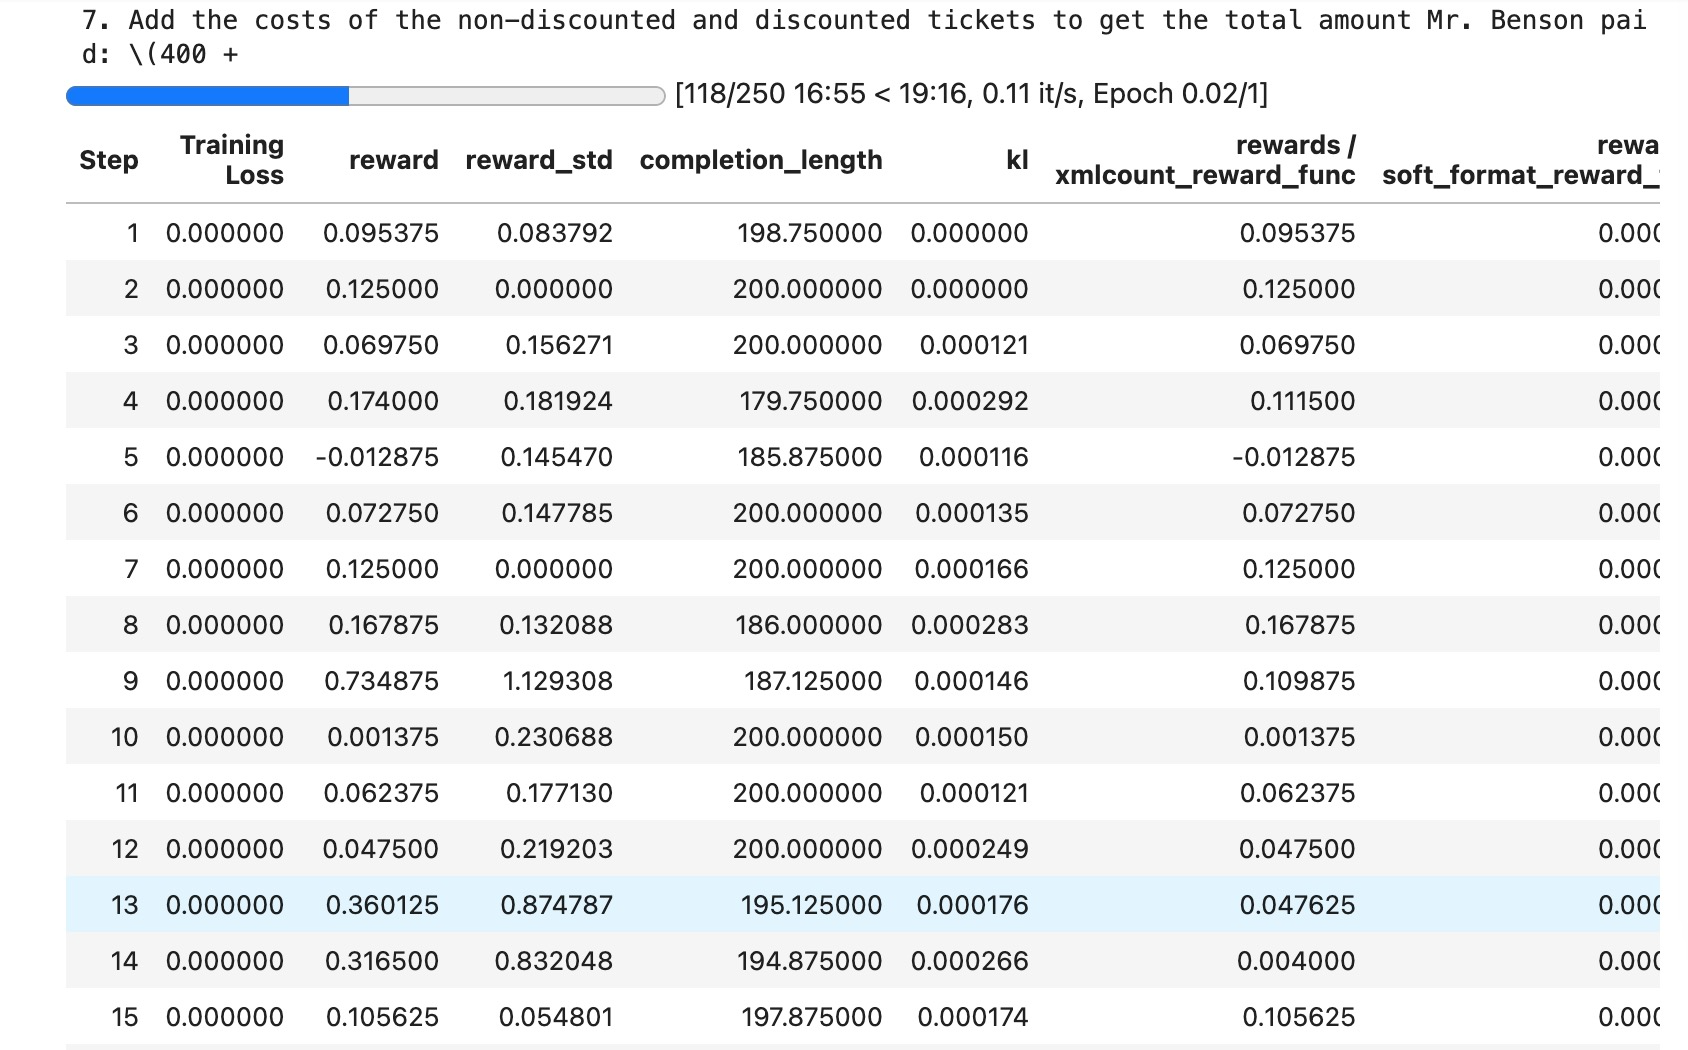Click the reward column header
The width and height of the screenshot is (1688, 1050).
click(x=394, y=160)
